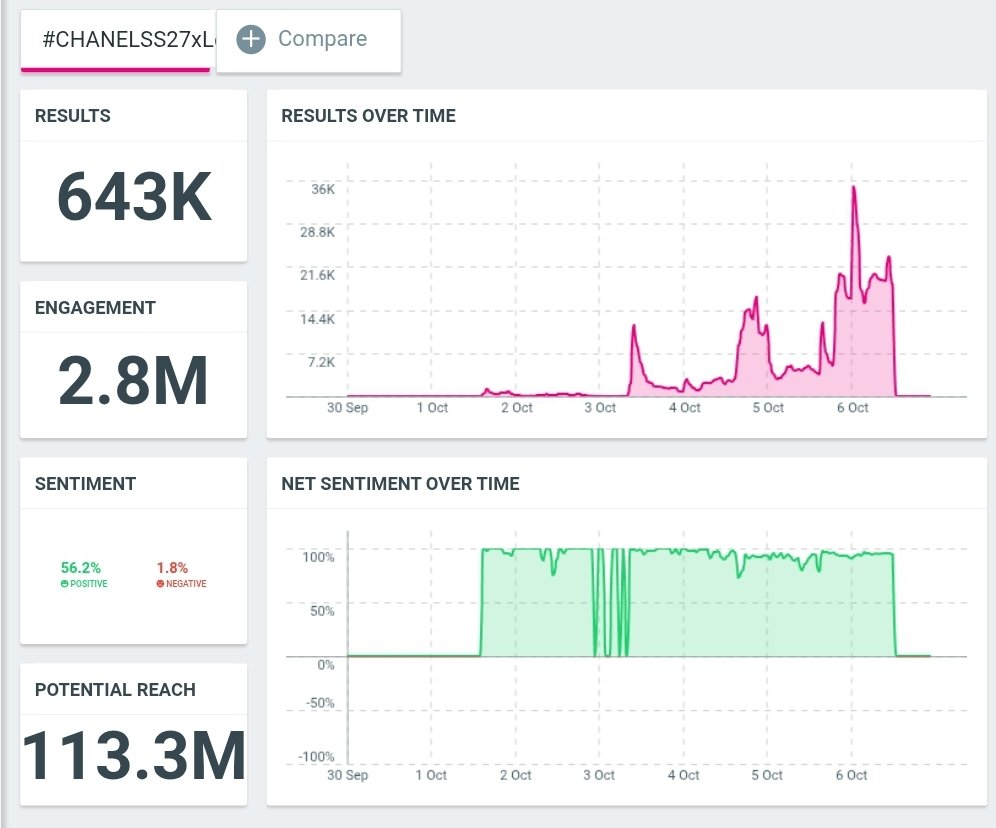Click the 21.6K axis label
996x828 pixels.
pos(317,275)
